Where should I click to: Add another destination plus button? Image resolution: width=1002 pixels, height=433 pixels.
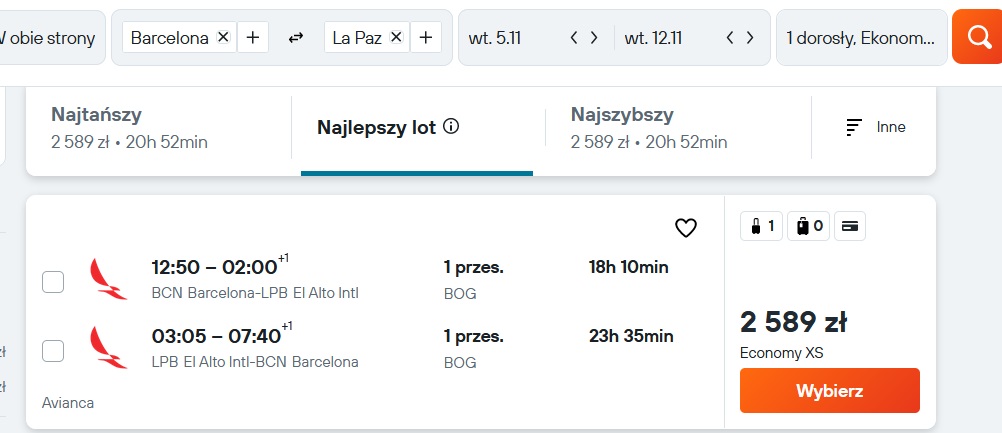426,38
